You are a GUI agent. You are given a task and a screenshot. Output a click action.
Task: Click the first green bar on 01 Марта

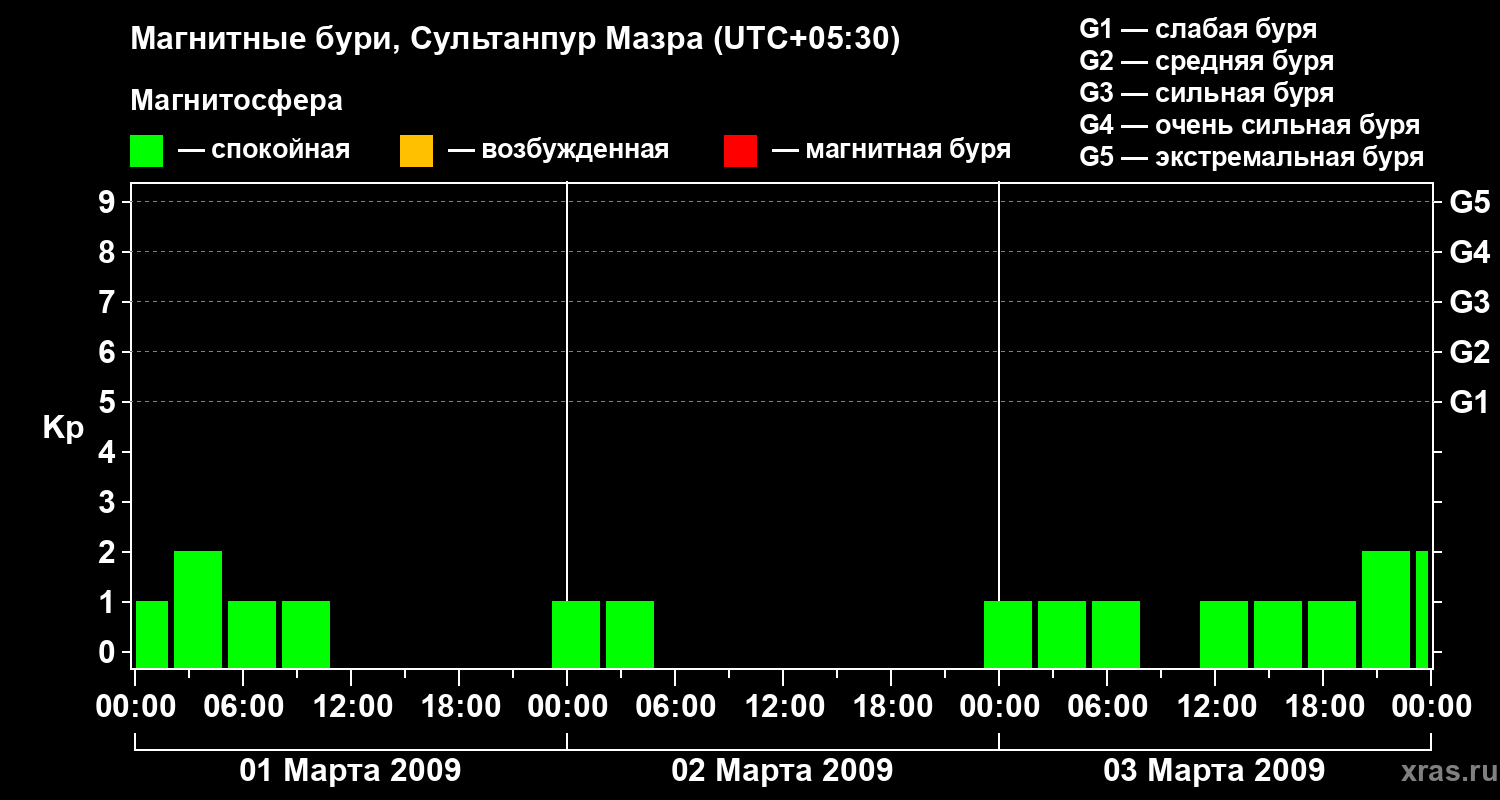152,634
